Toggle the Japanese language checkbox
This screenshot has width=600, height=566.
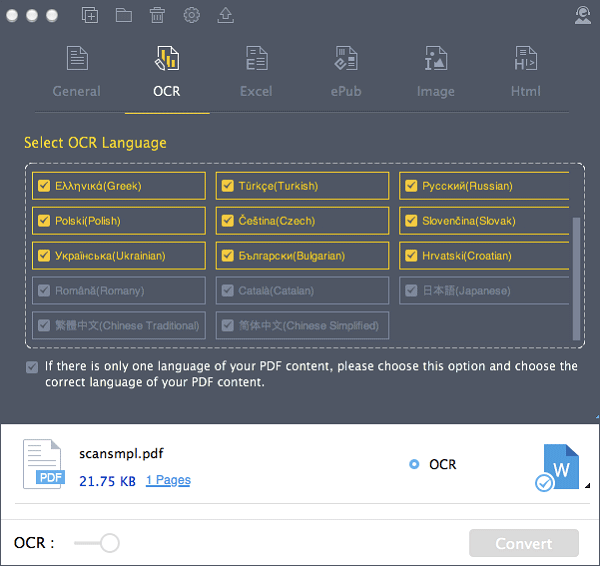tap(411, 290)
